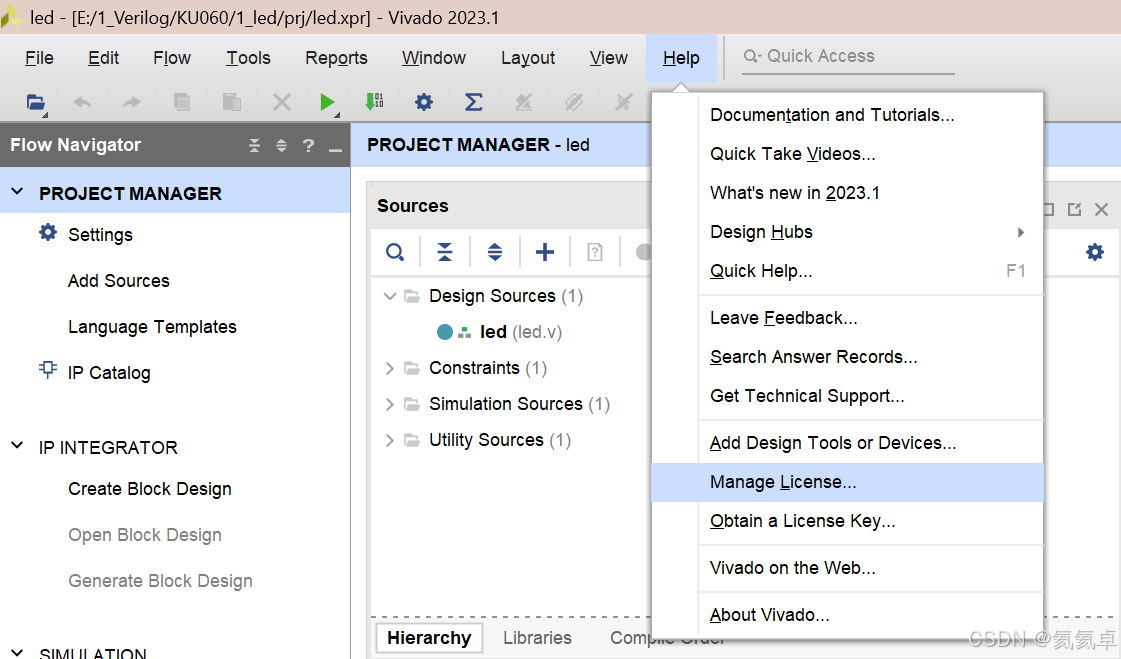Click the IP Catalog chip icon
The image size is (1121, 659).
(x=48, y=370)
